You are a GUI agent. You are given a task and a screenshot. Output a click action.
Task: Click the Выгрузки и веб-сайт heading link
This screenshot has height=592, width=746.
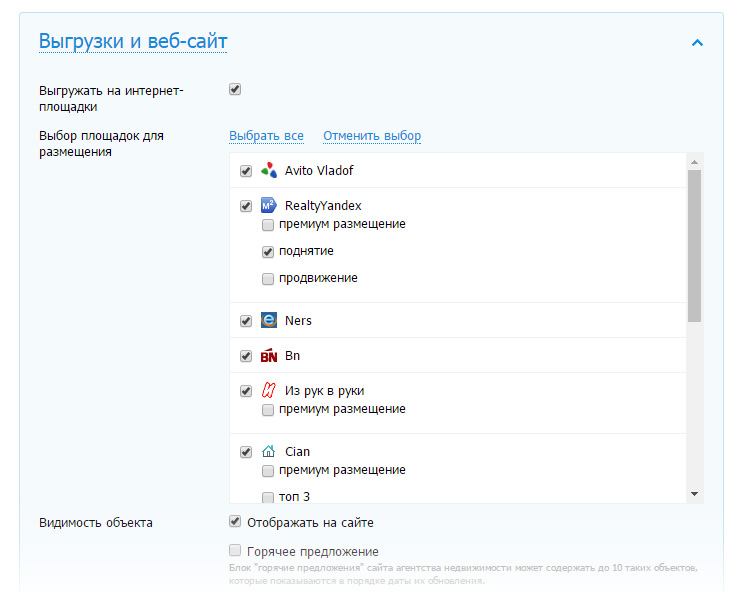[x=133, y=41]
